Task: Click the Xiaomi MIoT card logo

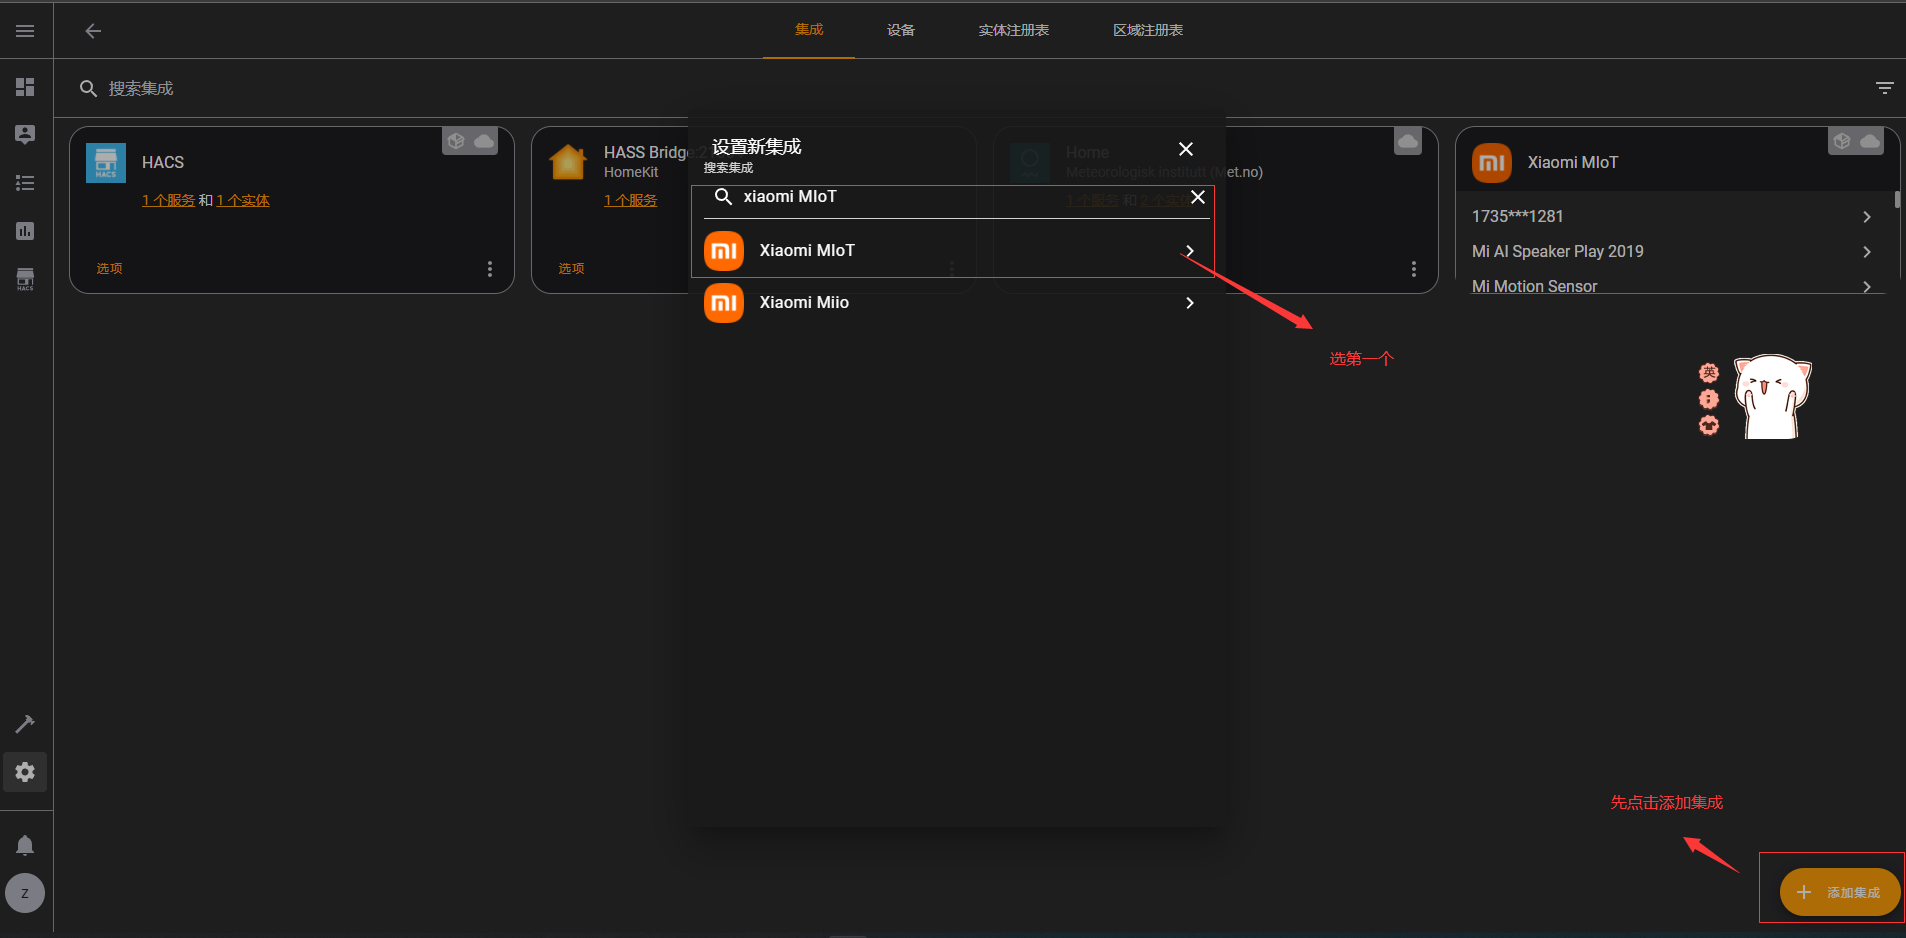Action: 1492,163
